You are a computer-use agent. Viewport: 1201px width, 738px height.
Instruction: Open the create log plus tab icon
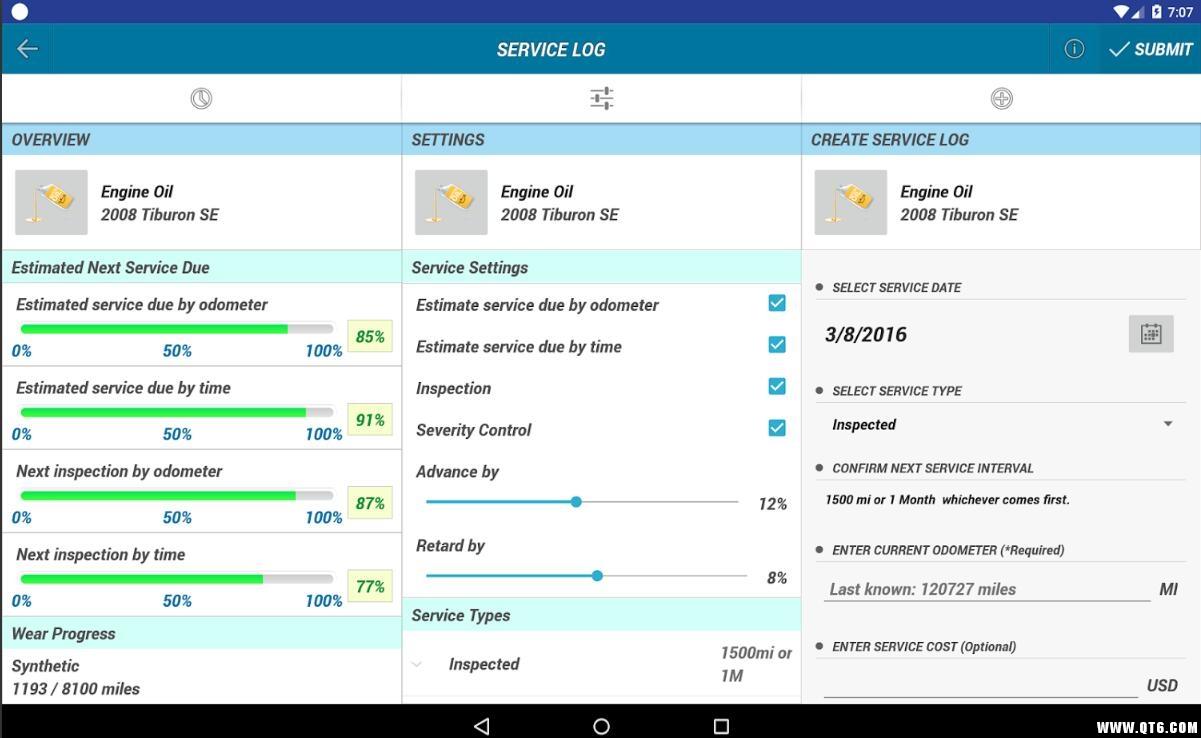(x=1001, y=98)
